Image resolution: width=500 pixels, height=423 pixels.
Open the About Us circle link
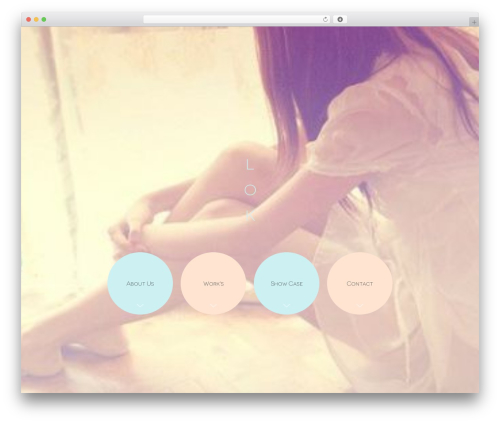point(140,283)
